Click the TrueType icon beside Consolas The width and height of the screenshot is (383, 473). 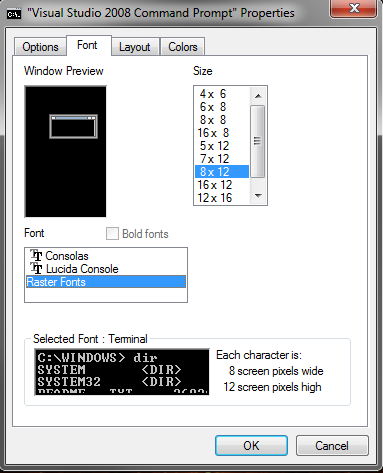(36, 256)
